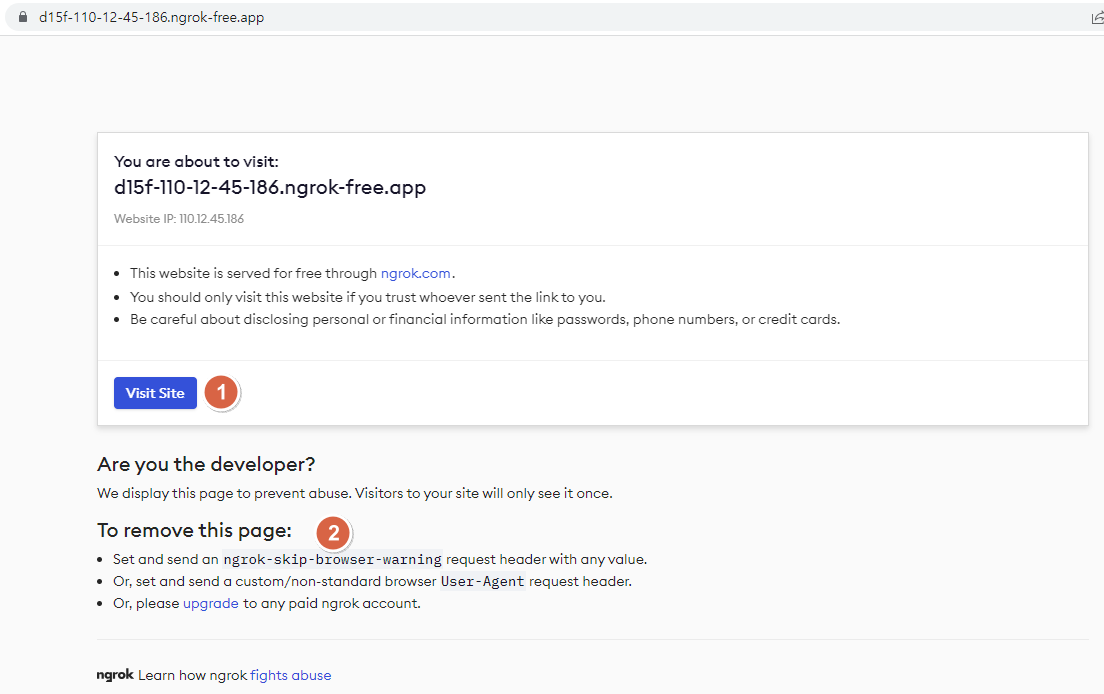Click the heading d15f-110-12-45-186.ngrok-free.app
The image size is (1104, 694).
click(x=270, y=187)
